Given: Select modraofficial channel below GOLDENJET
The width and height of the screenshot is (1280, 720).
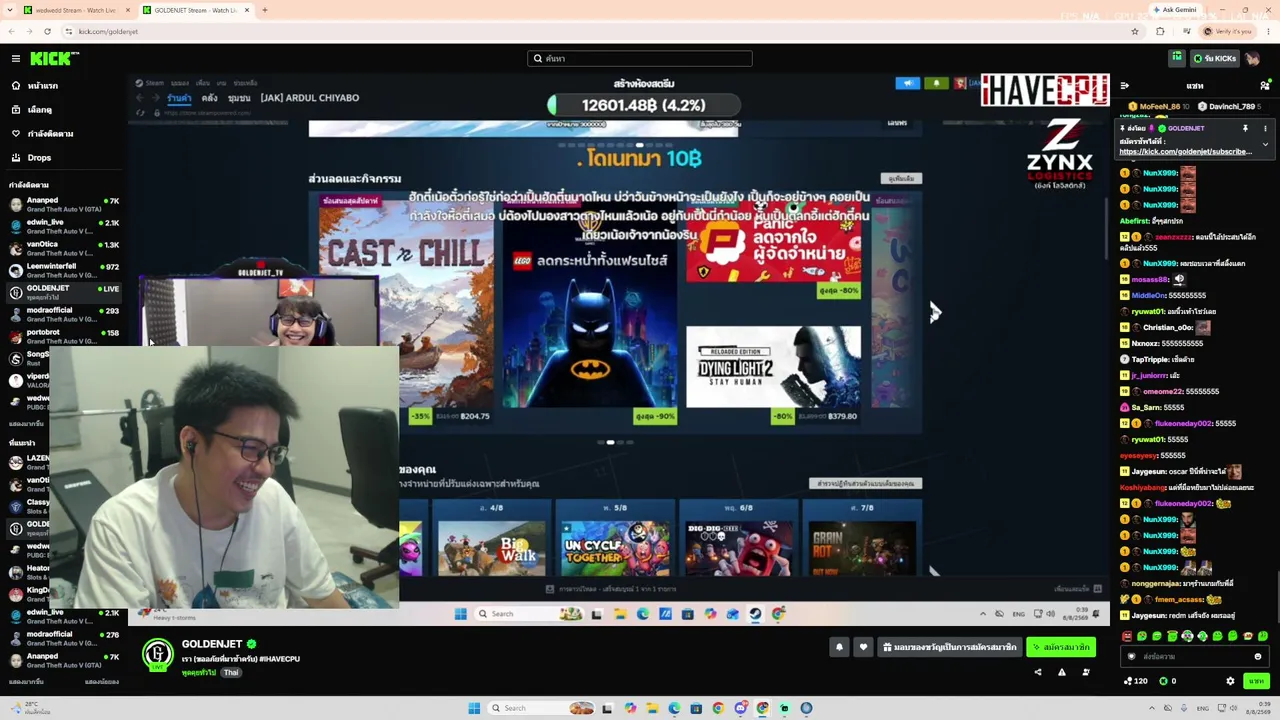Looking at the screenshot, I should coord(64,315).
